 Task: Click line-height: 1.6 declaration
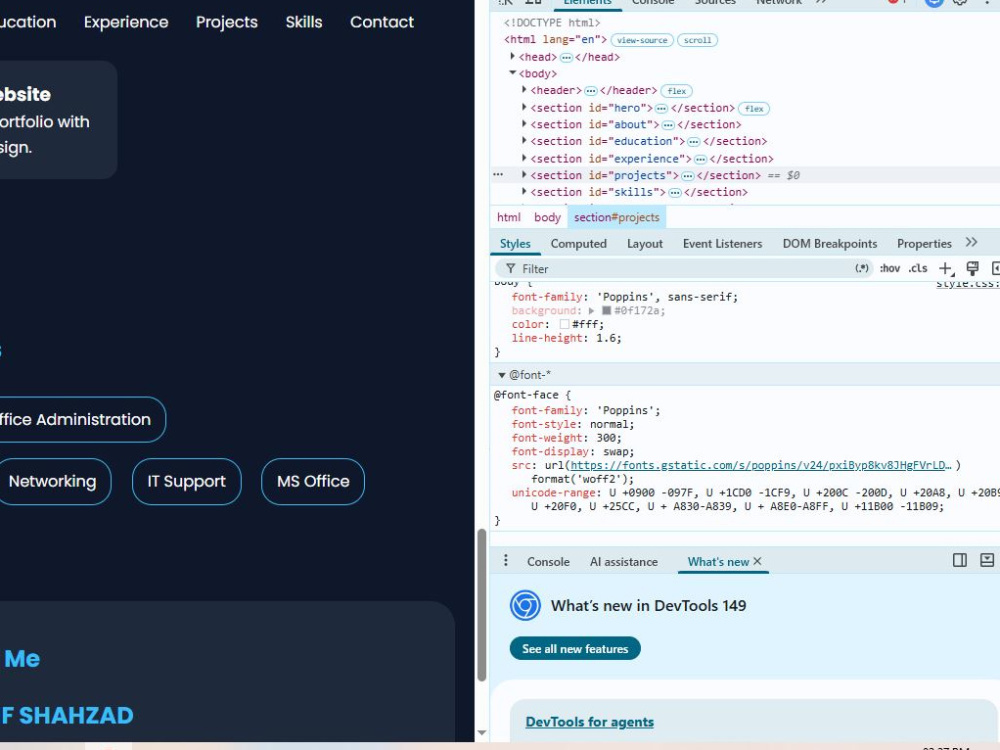pyautogui.click(x=566, y=339)
